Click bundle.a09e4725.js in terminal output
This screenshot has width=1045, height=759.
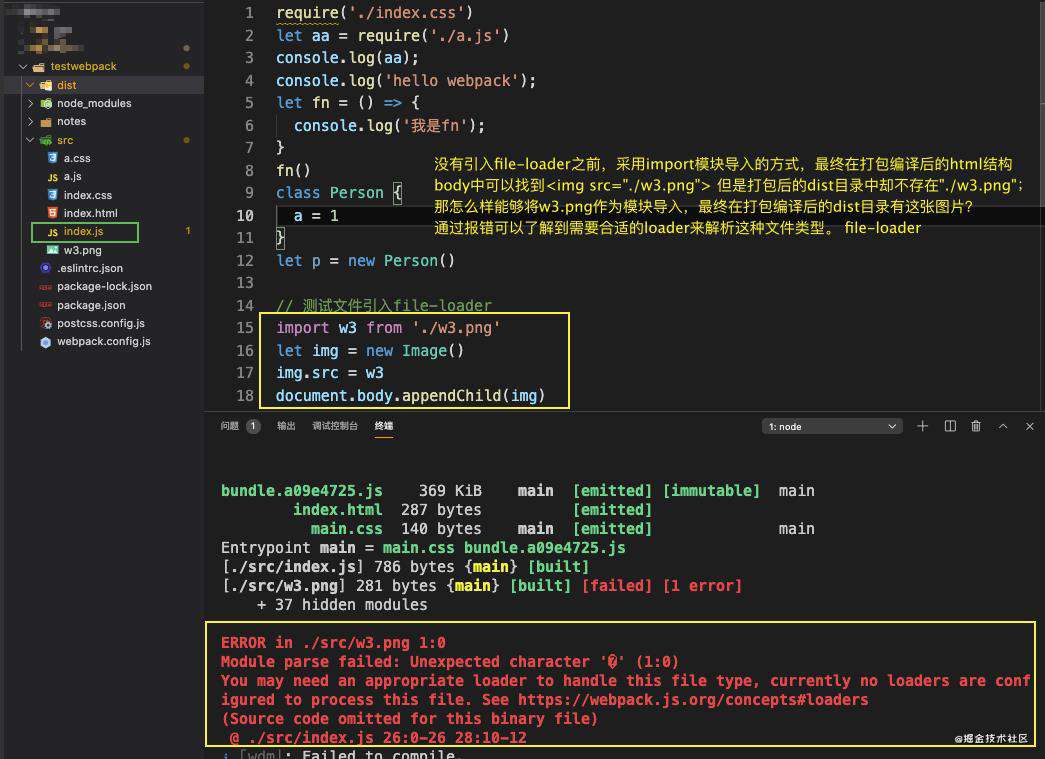coord(301,490)
